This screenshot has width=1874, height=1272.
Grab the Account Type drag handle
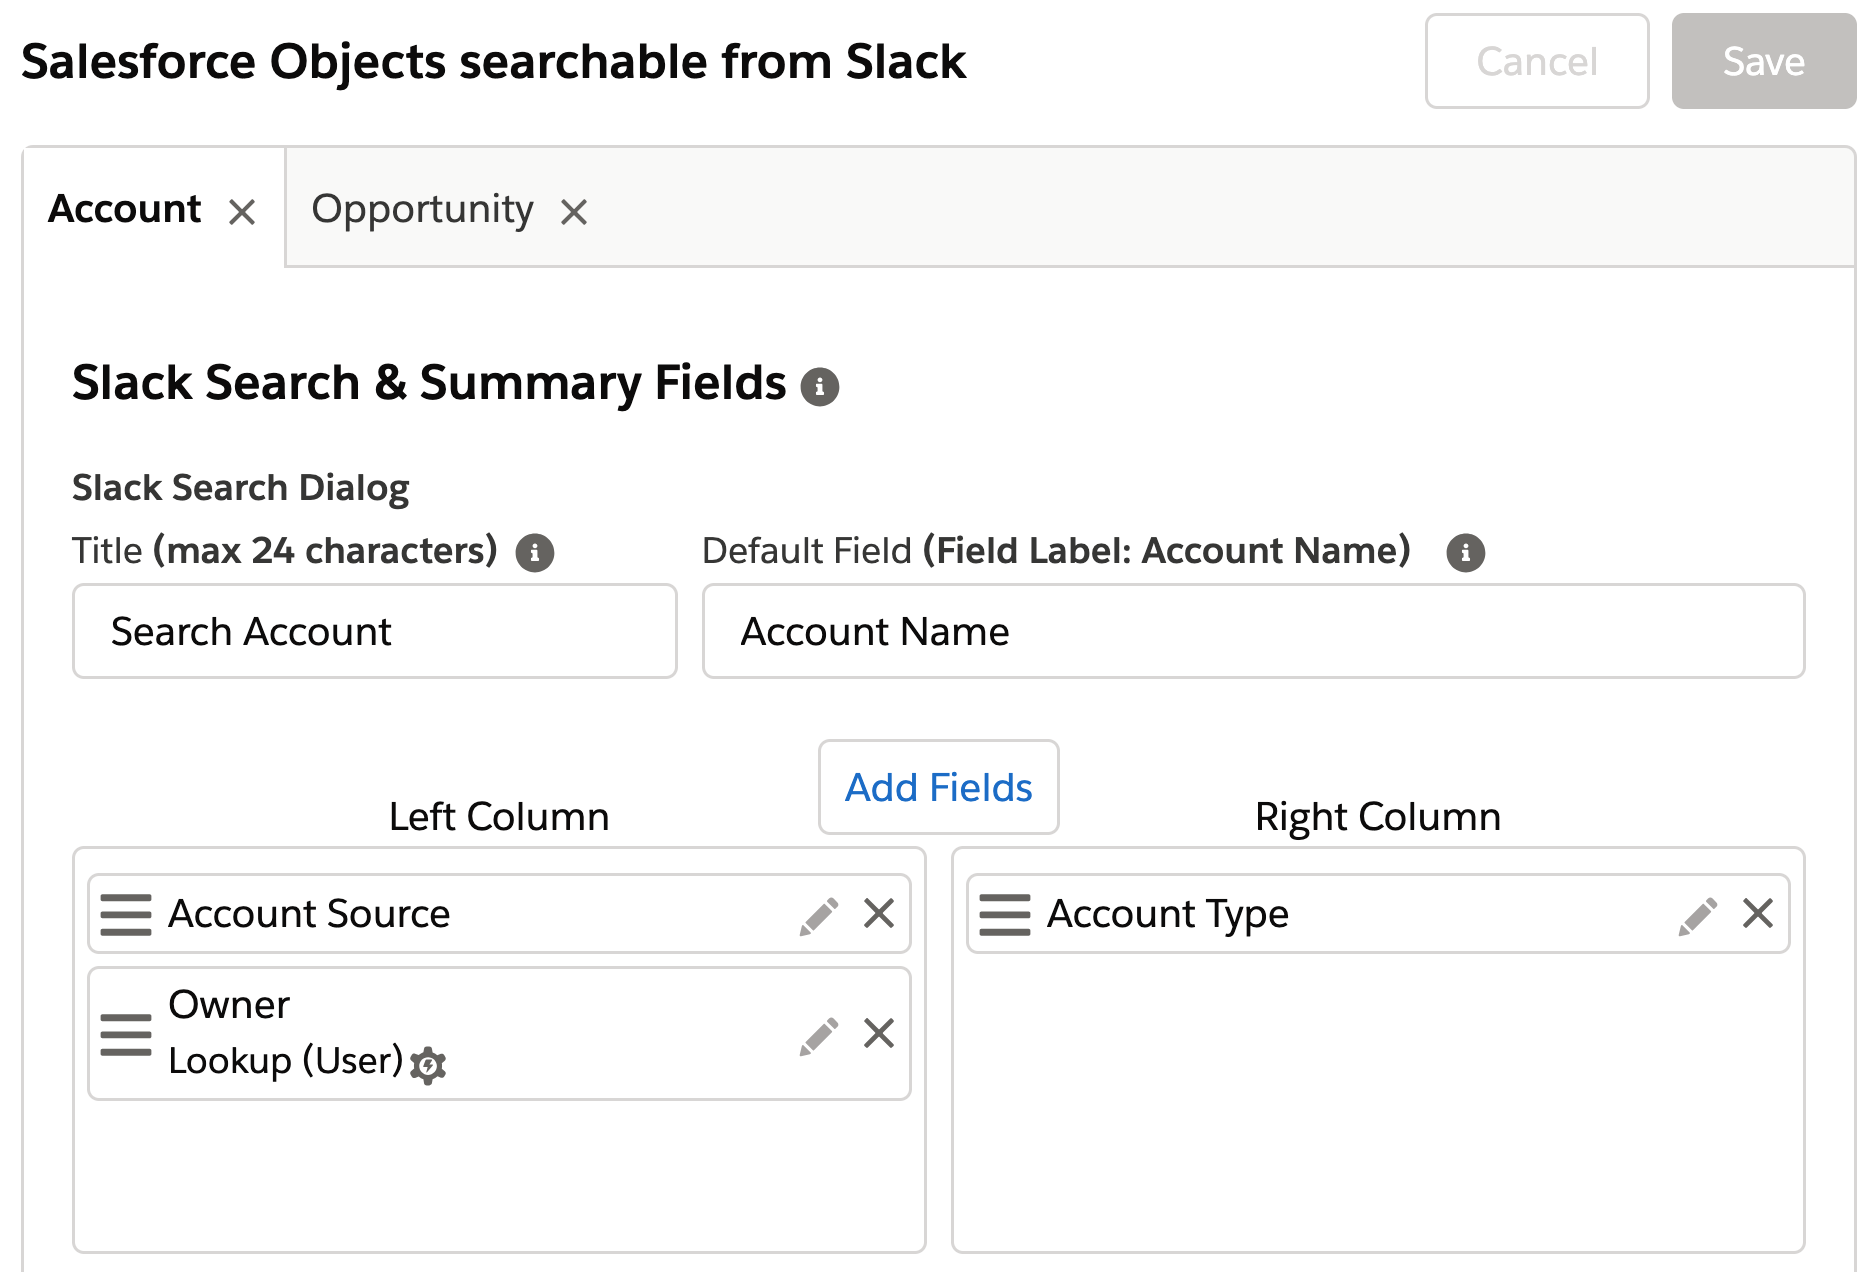(1005, 915)
